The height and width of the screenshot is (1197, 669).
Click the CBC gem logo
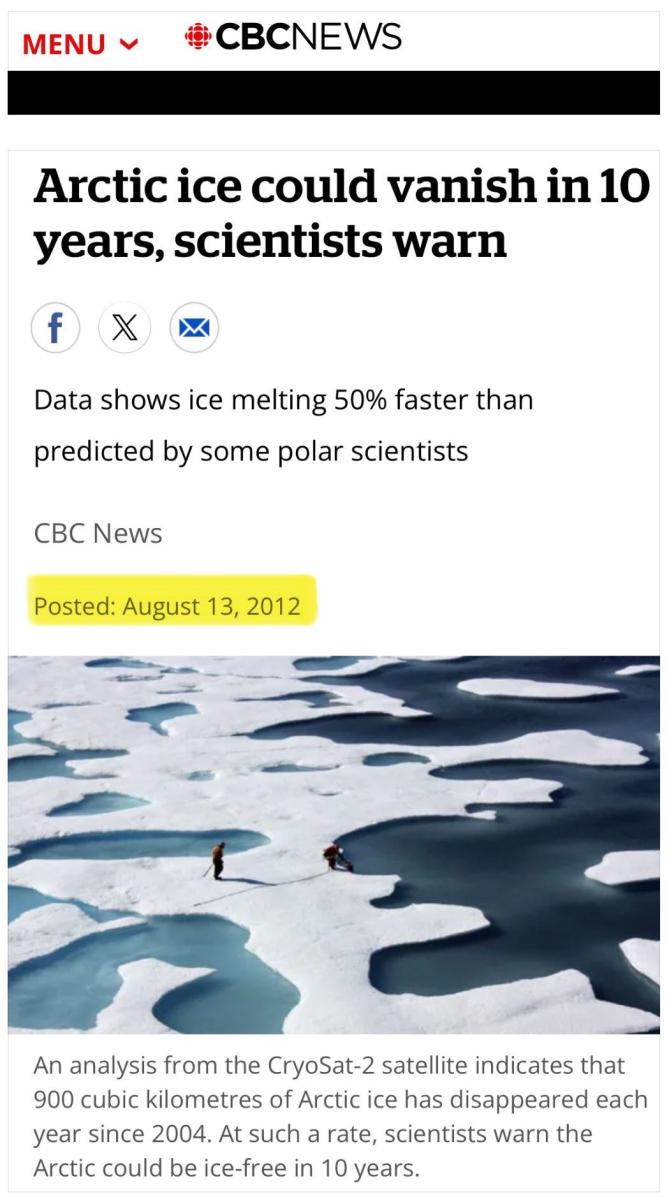pos(198,38)
